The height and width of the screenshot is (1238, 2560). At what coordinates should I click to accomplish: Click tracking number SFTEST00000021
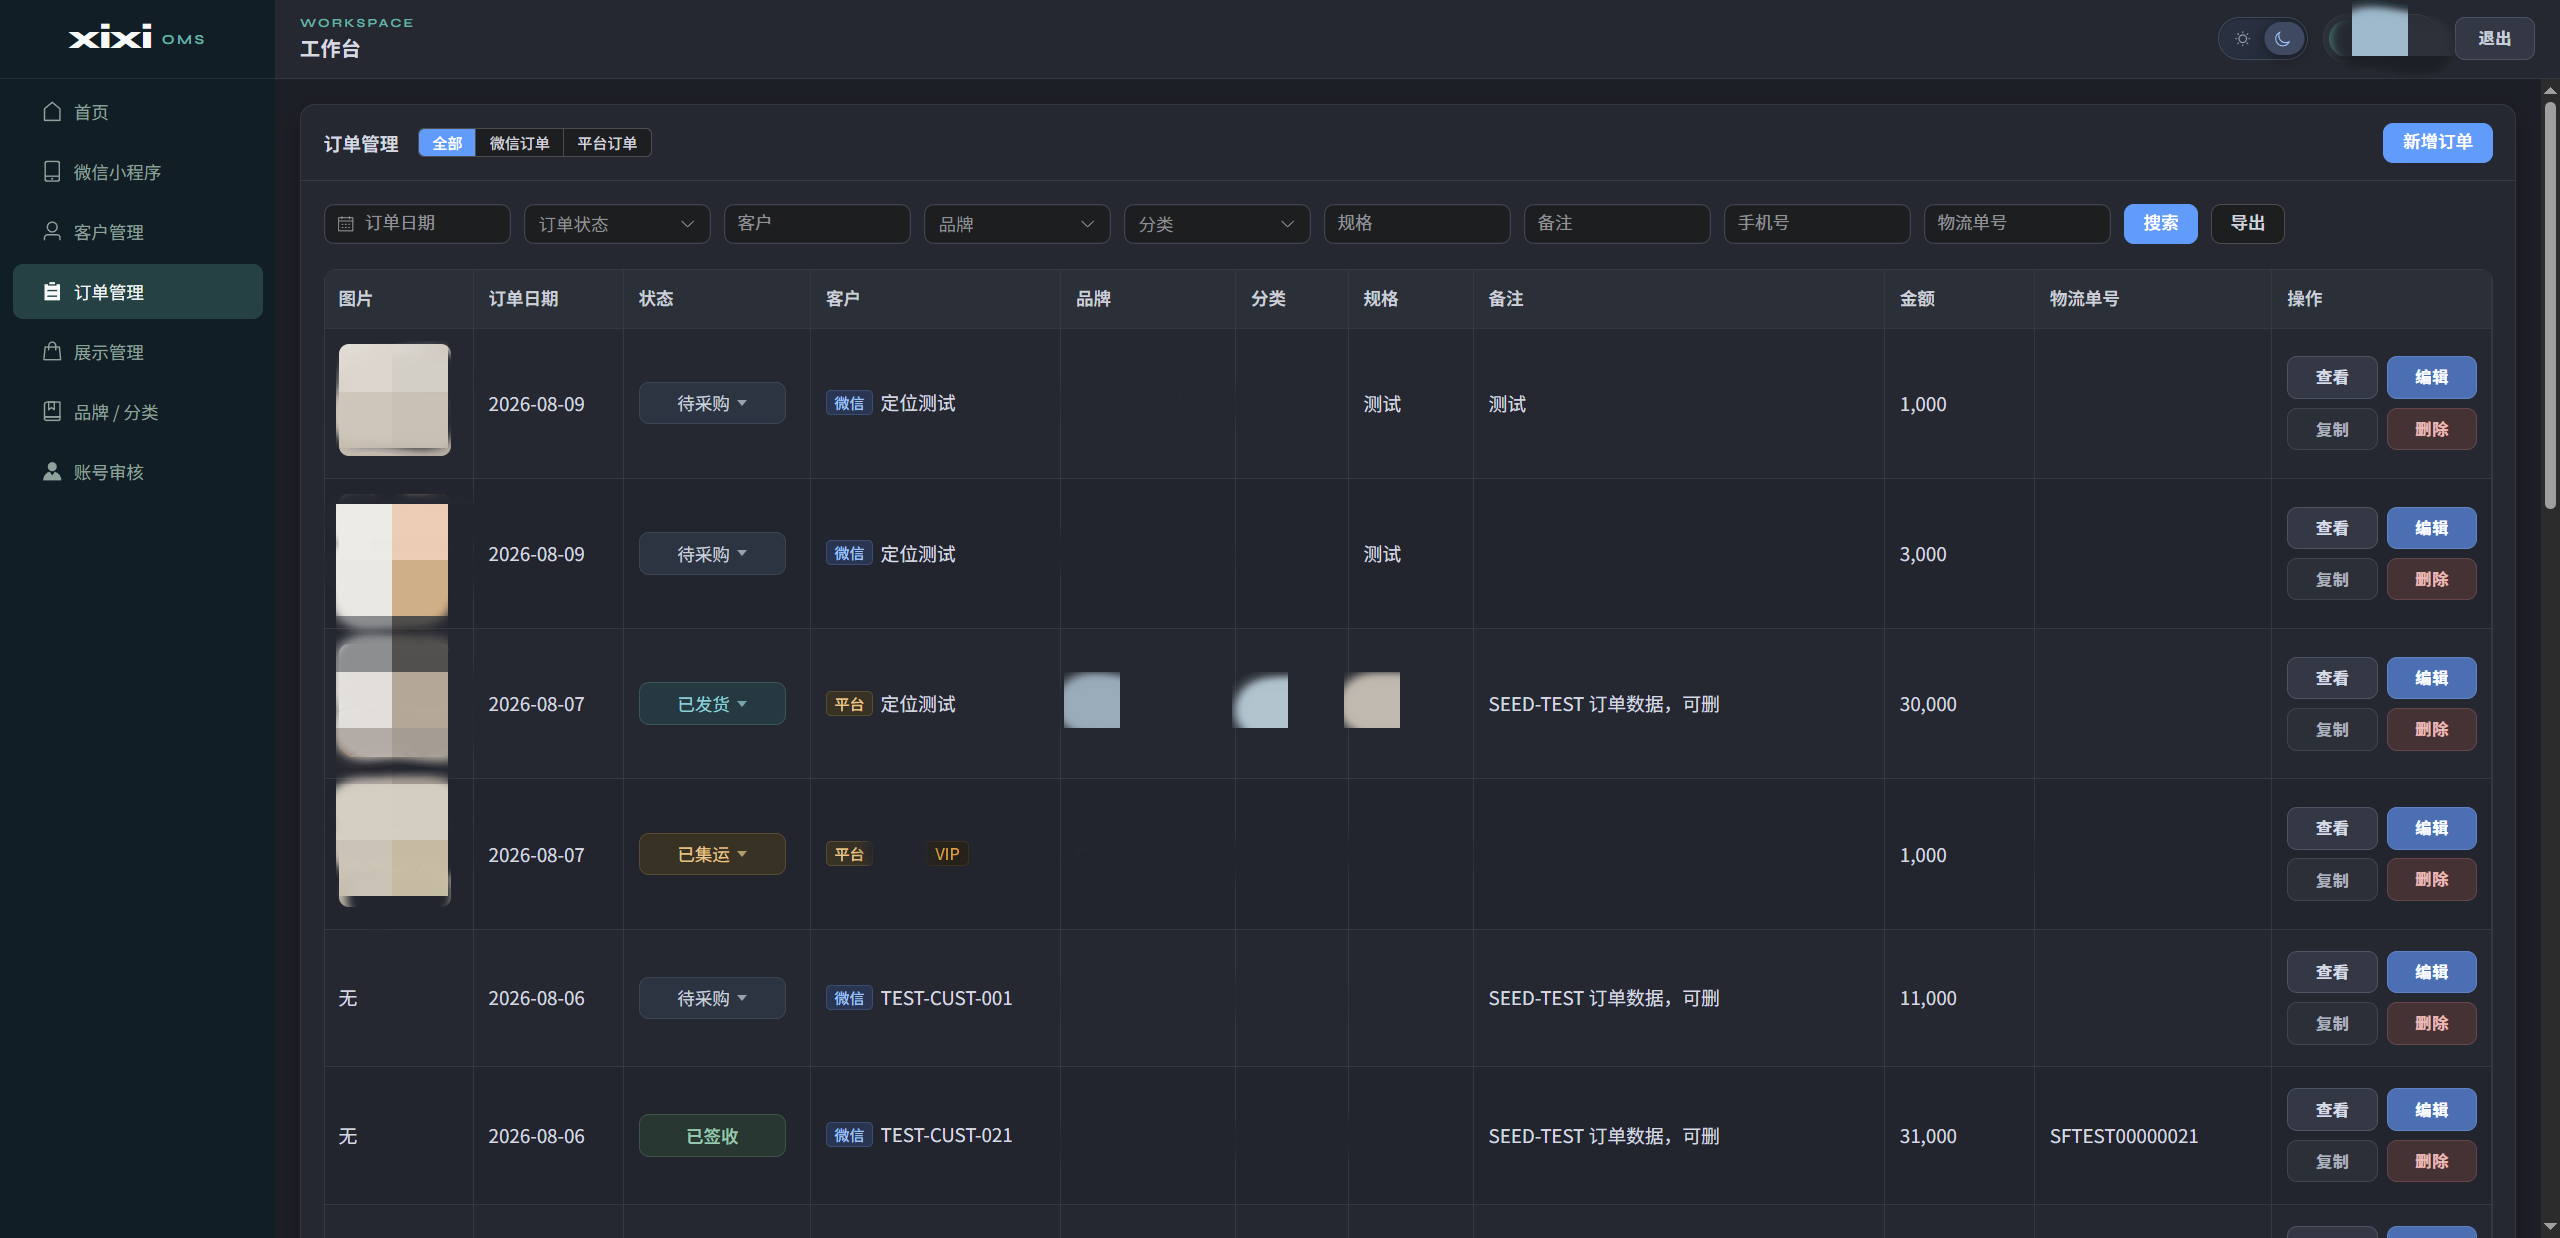click(2123, 1136)
